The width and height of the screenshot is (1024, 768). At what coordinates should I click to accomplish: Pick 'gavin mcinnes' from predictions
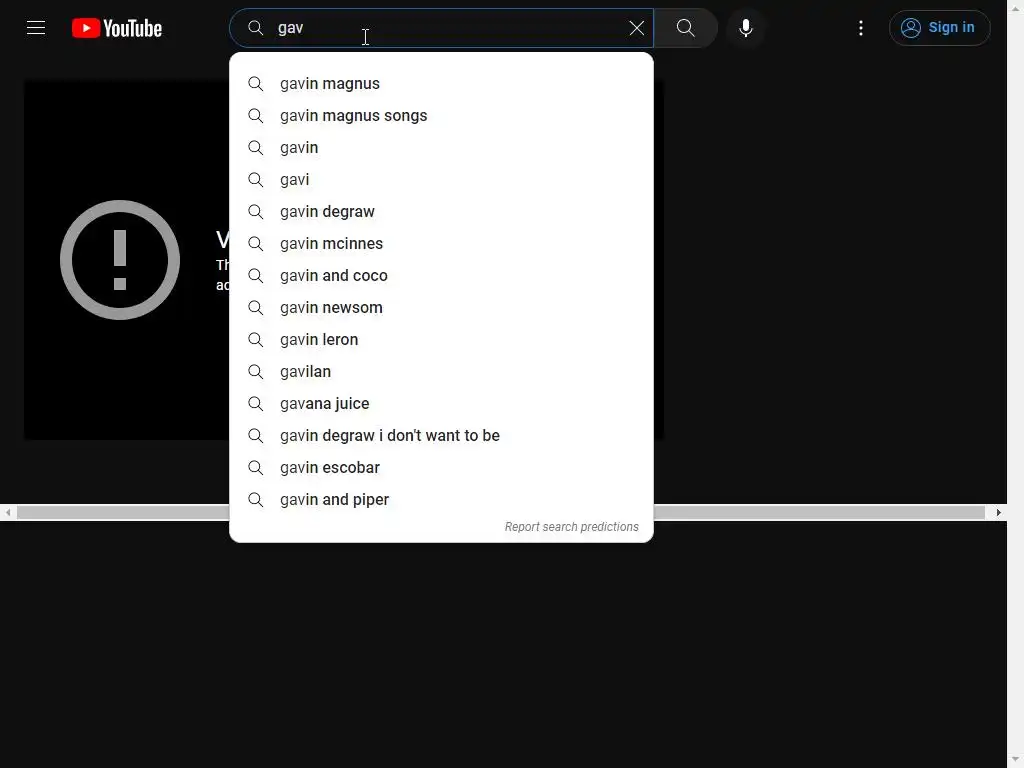click(441, 244)
